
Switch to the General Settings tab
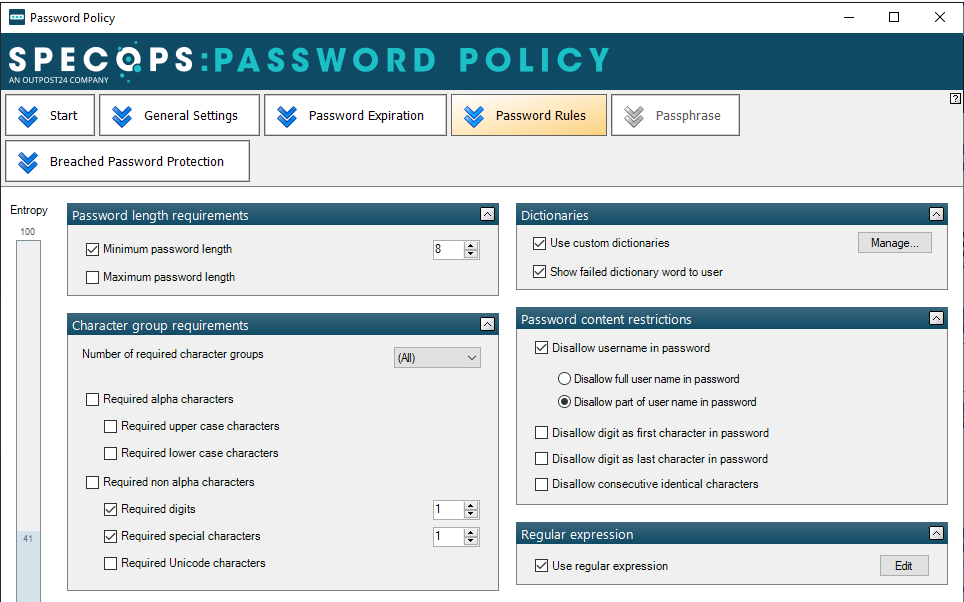click(x=180, y=115)
